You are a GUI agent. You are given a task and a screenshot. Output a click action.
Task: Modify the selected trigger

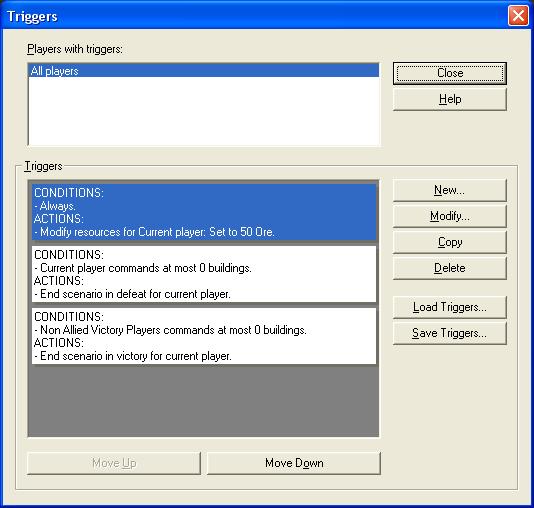pos(450,216)
